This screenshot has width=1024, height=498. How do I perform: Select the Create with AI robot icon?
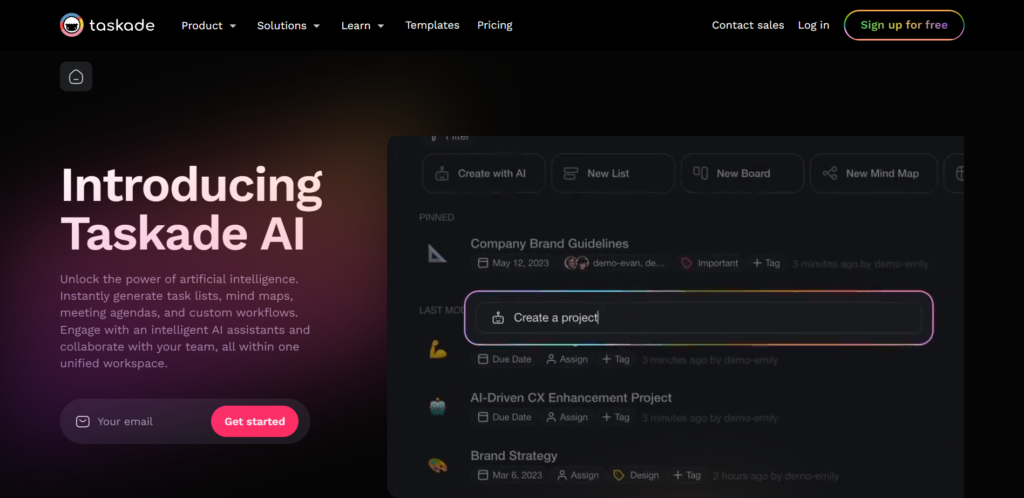click(442, 174)
